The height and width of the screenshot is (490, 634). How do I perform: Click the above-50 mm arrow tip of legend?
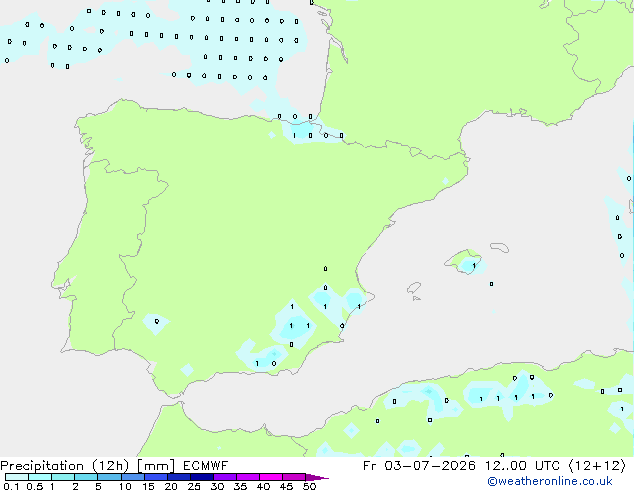pyautogui.click(x=317, y=477)
